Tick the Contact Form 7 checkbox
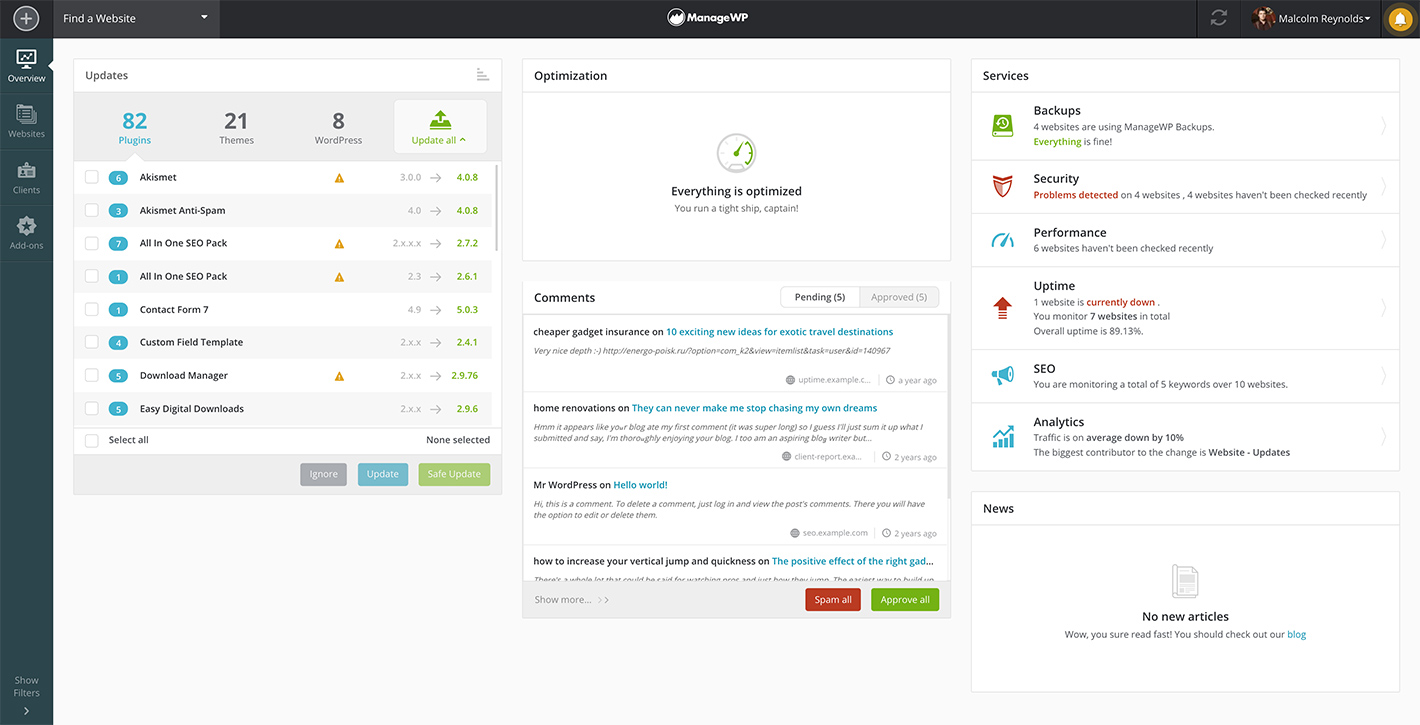The image size is (1420, 725). [x=92, y=309]
